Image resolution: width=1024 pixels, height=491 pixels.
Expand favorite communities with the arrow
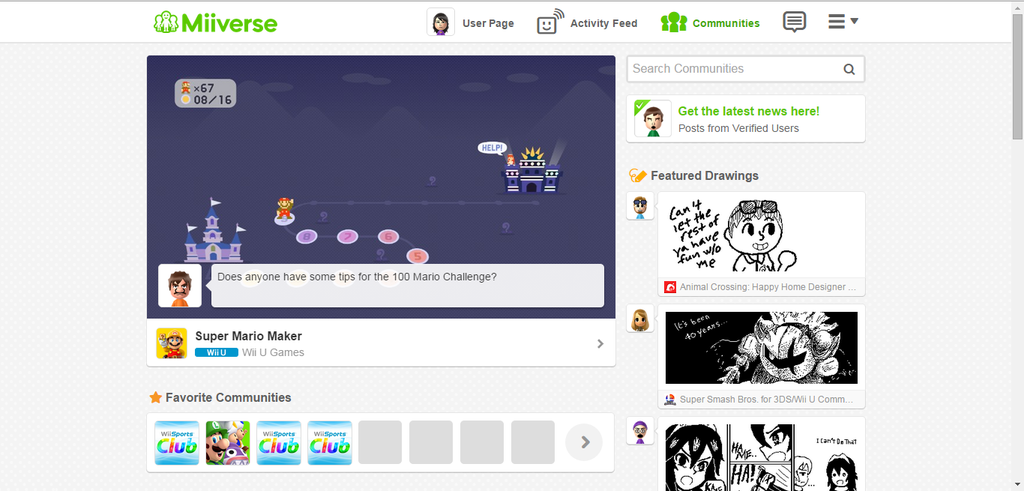point(584,443)
